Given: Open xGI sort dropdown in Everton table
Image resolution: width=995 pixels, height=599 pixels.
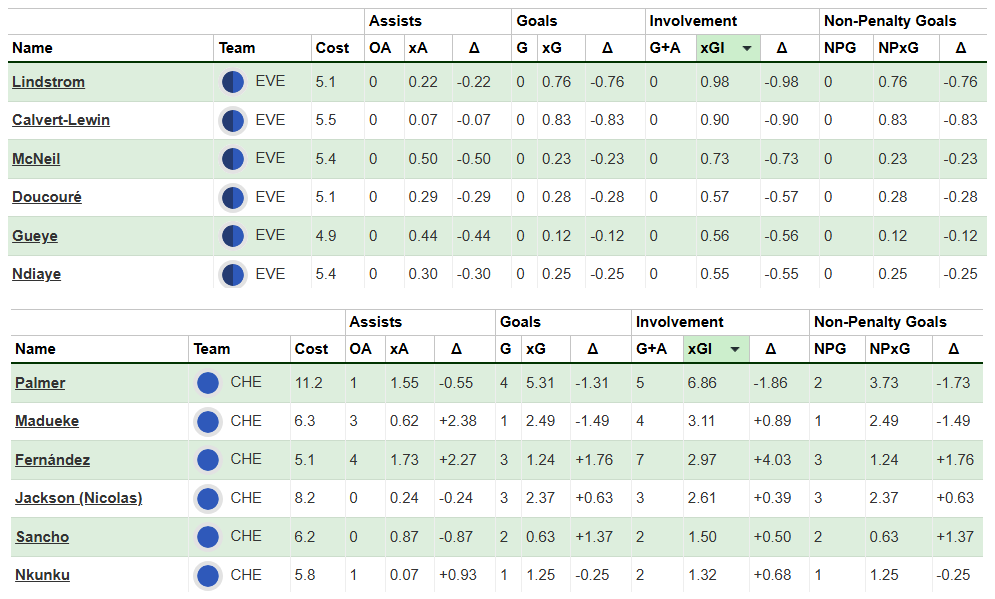Looking at the screenshot, I should (748, 48).
